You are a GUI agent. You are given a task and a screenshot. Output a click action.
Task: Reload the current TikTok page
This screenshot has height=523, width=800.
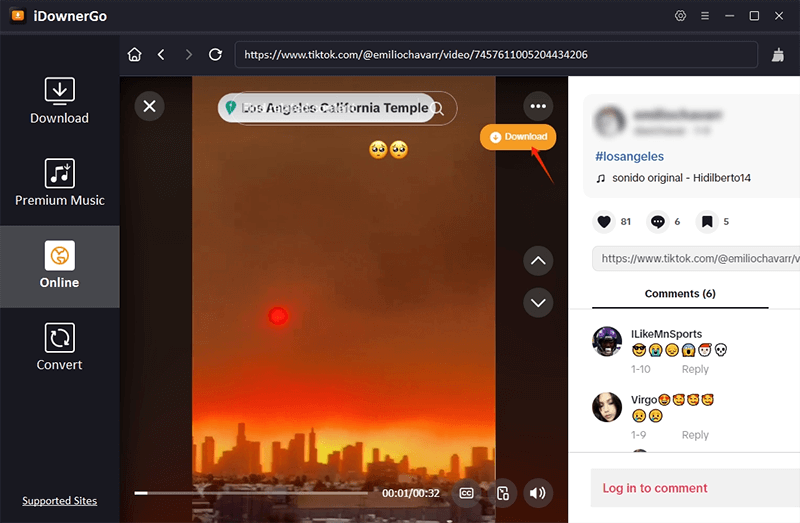click(215, 55)
